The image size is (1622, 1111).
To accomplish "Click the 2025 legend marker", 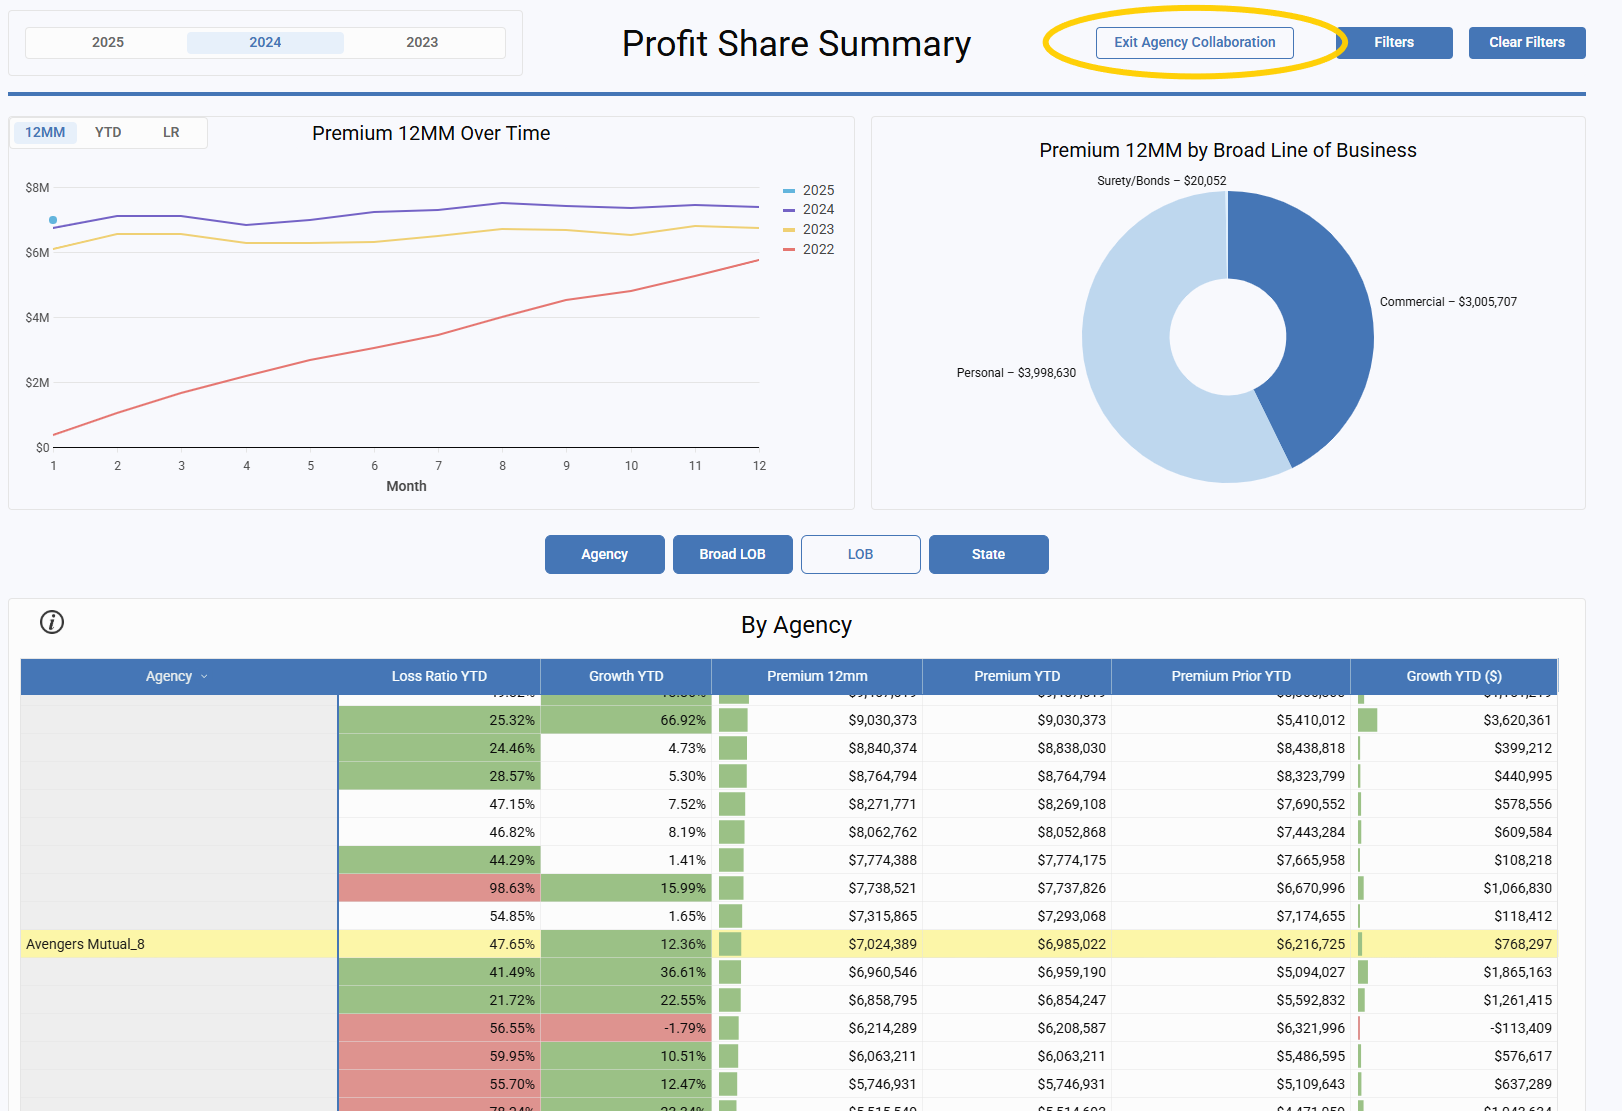I will click(789, 190).
